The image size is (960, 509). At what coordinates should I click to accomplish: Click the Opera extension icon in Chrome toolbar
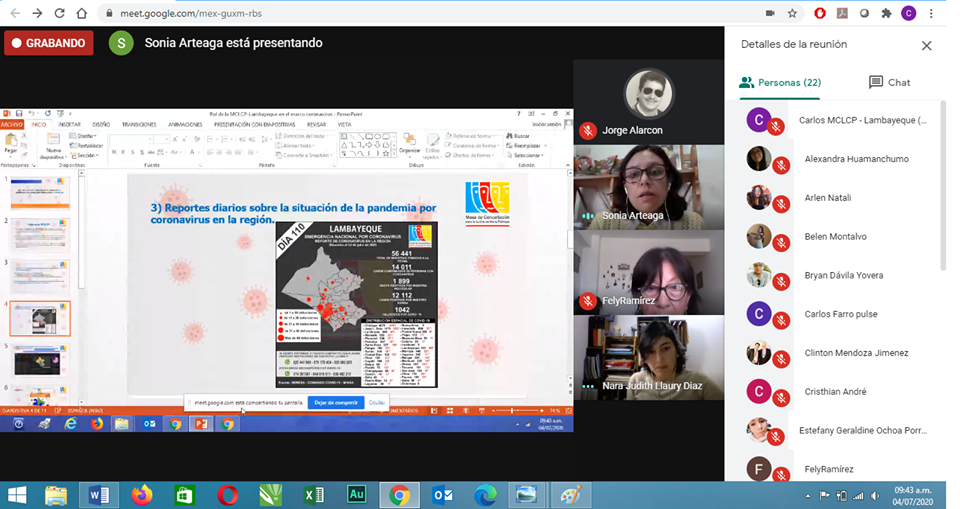point(820,13)
